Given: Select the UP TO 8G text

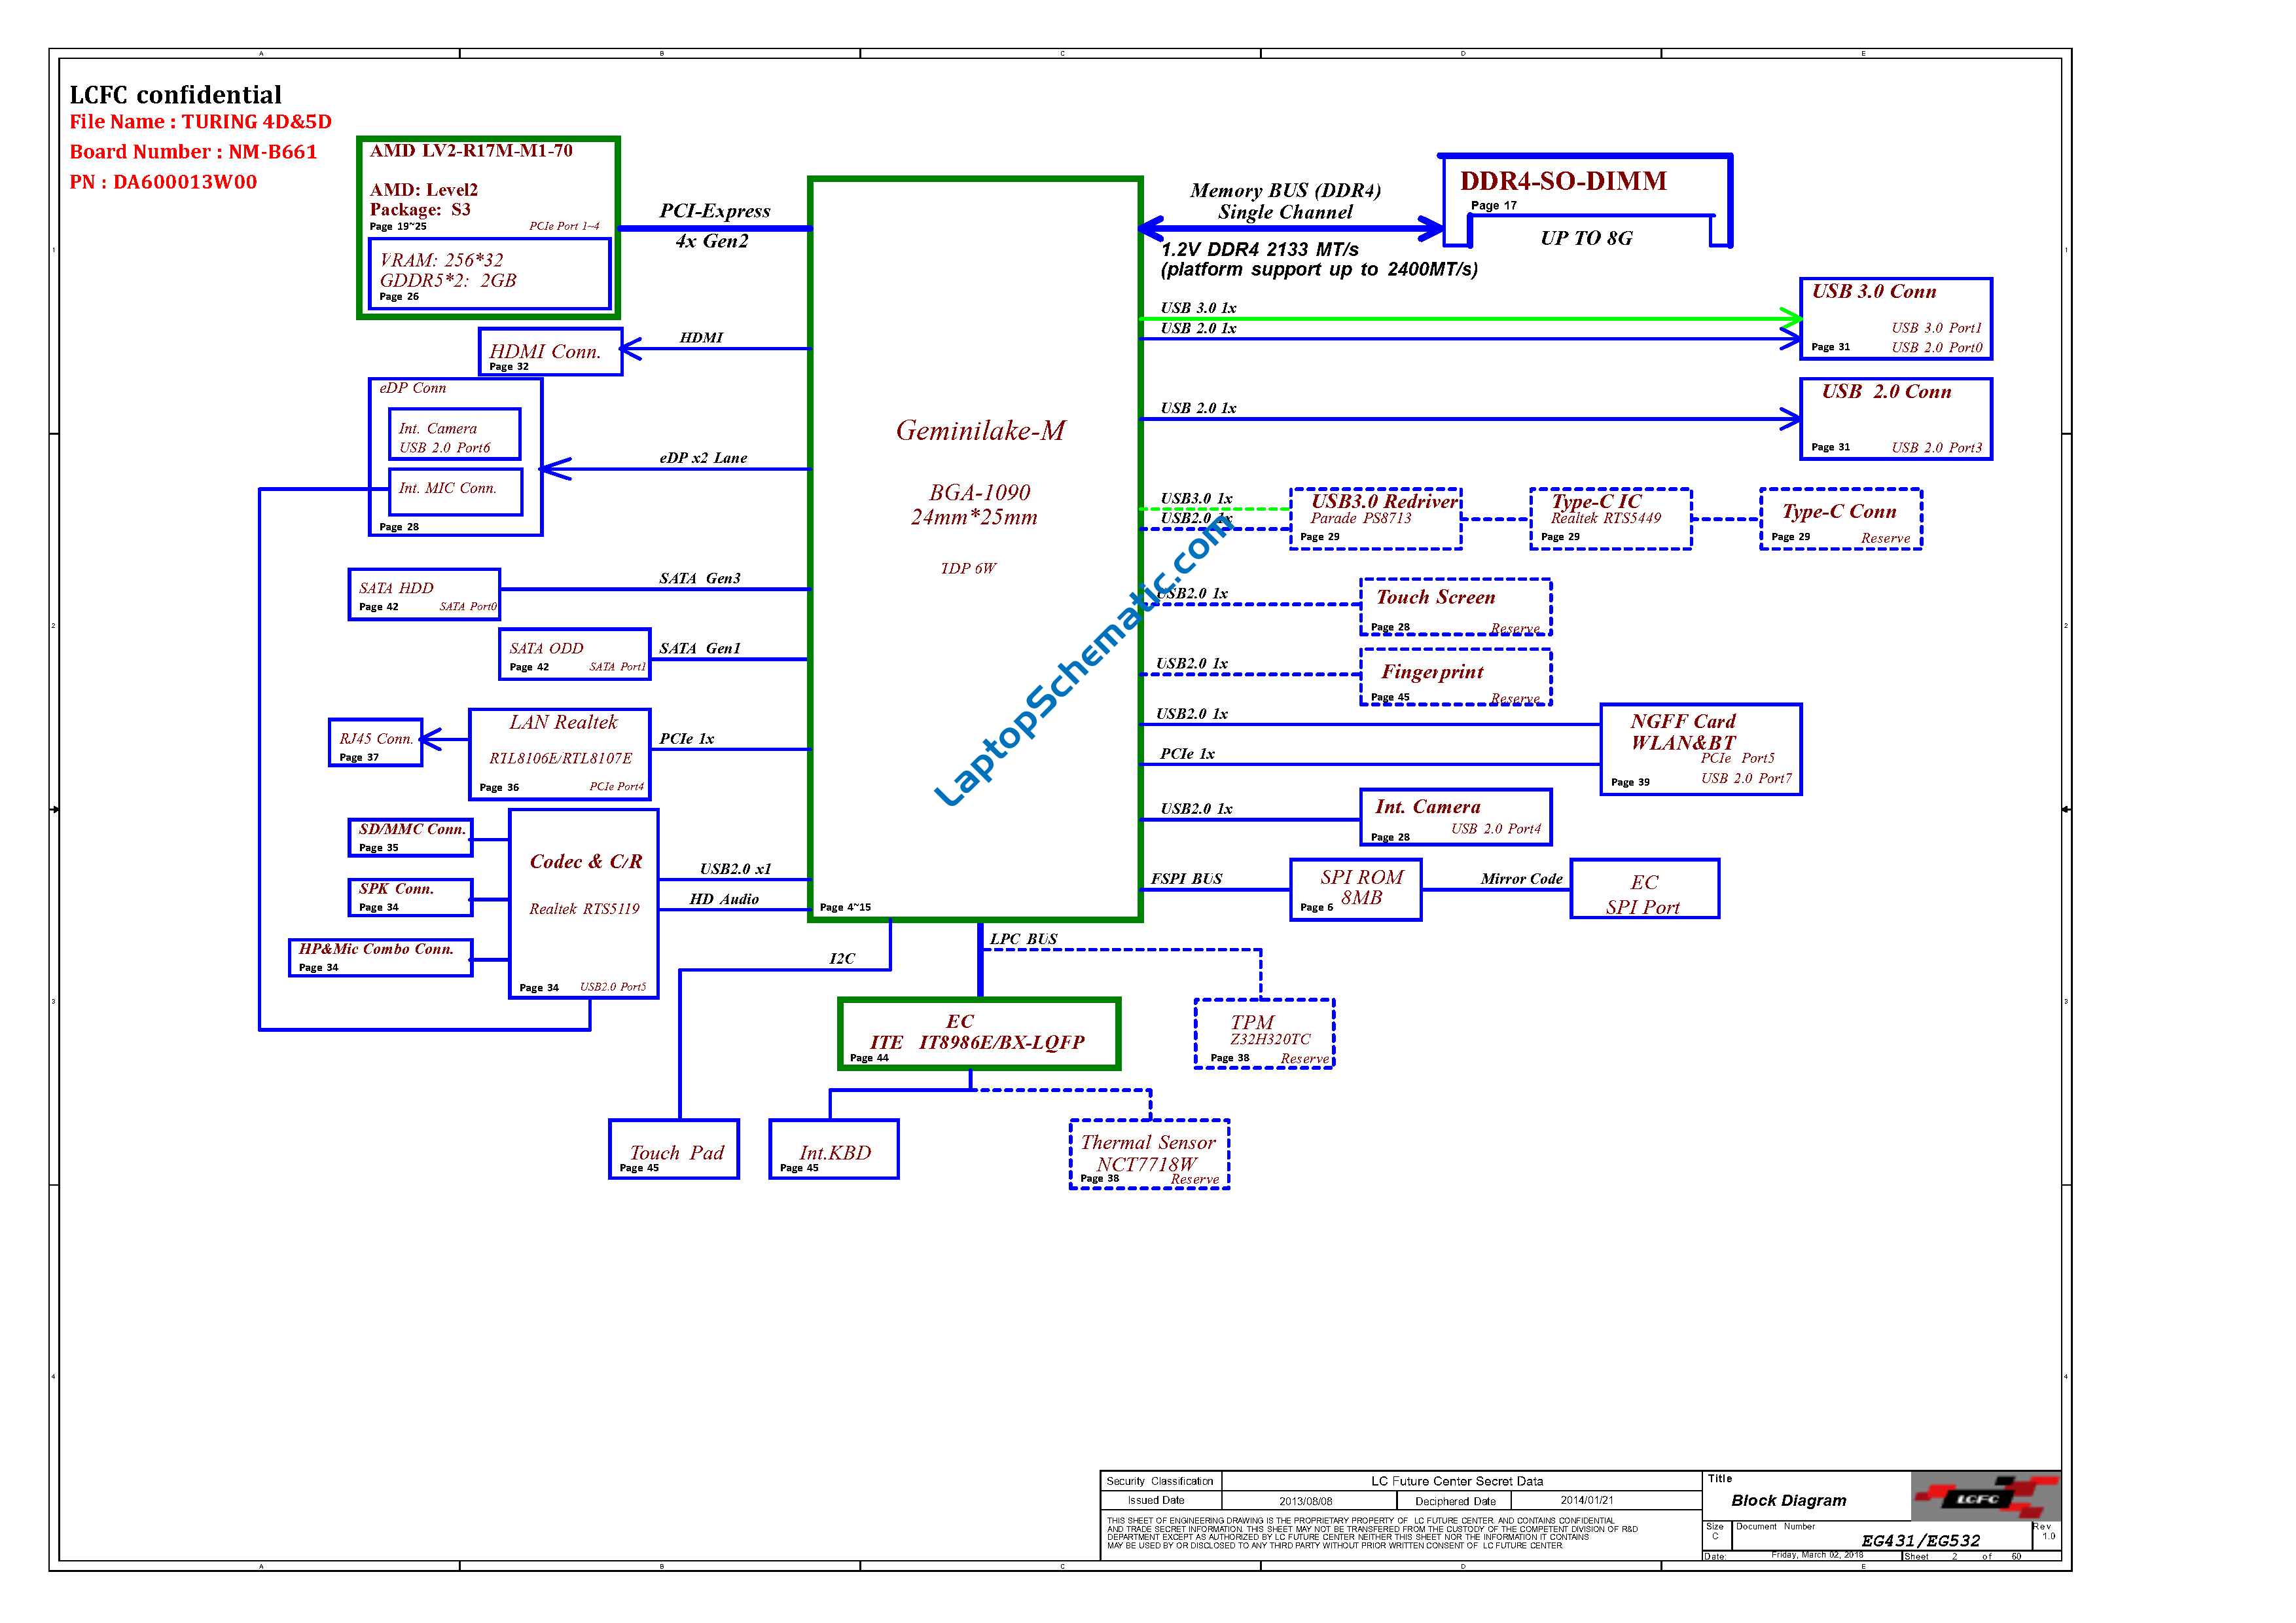Looking at the screenshot, I should (1586, 238).
